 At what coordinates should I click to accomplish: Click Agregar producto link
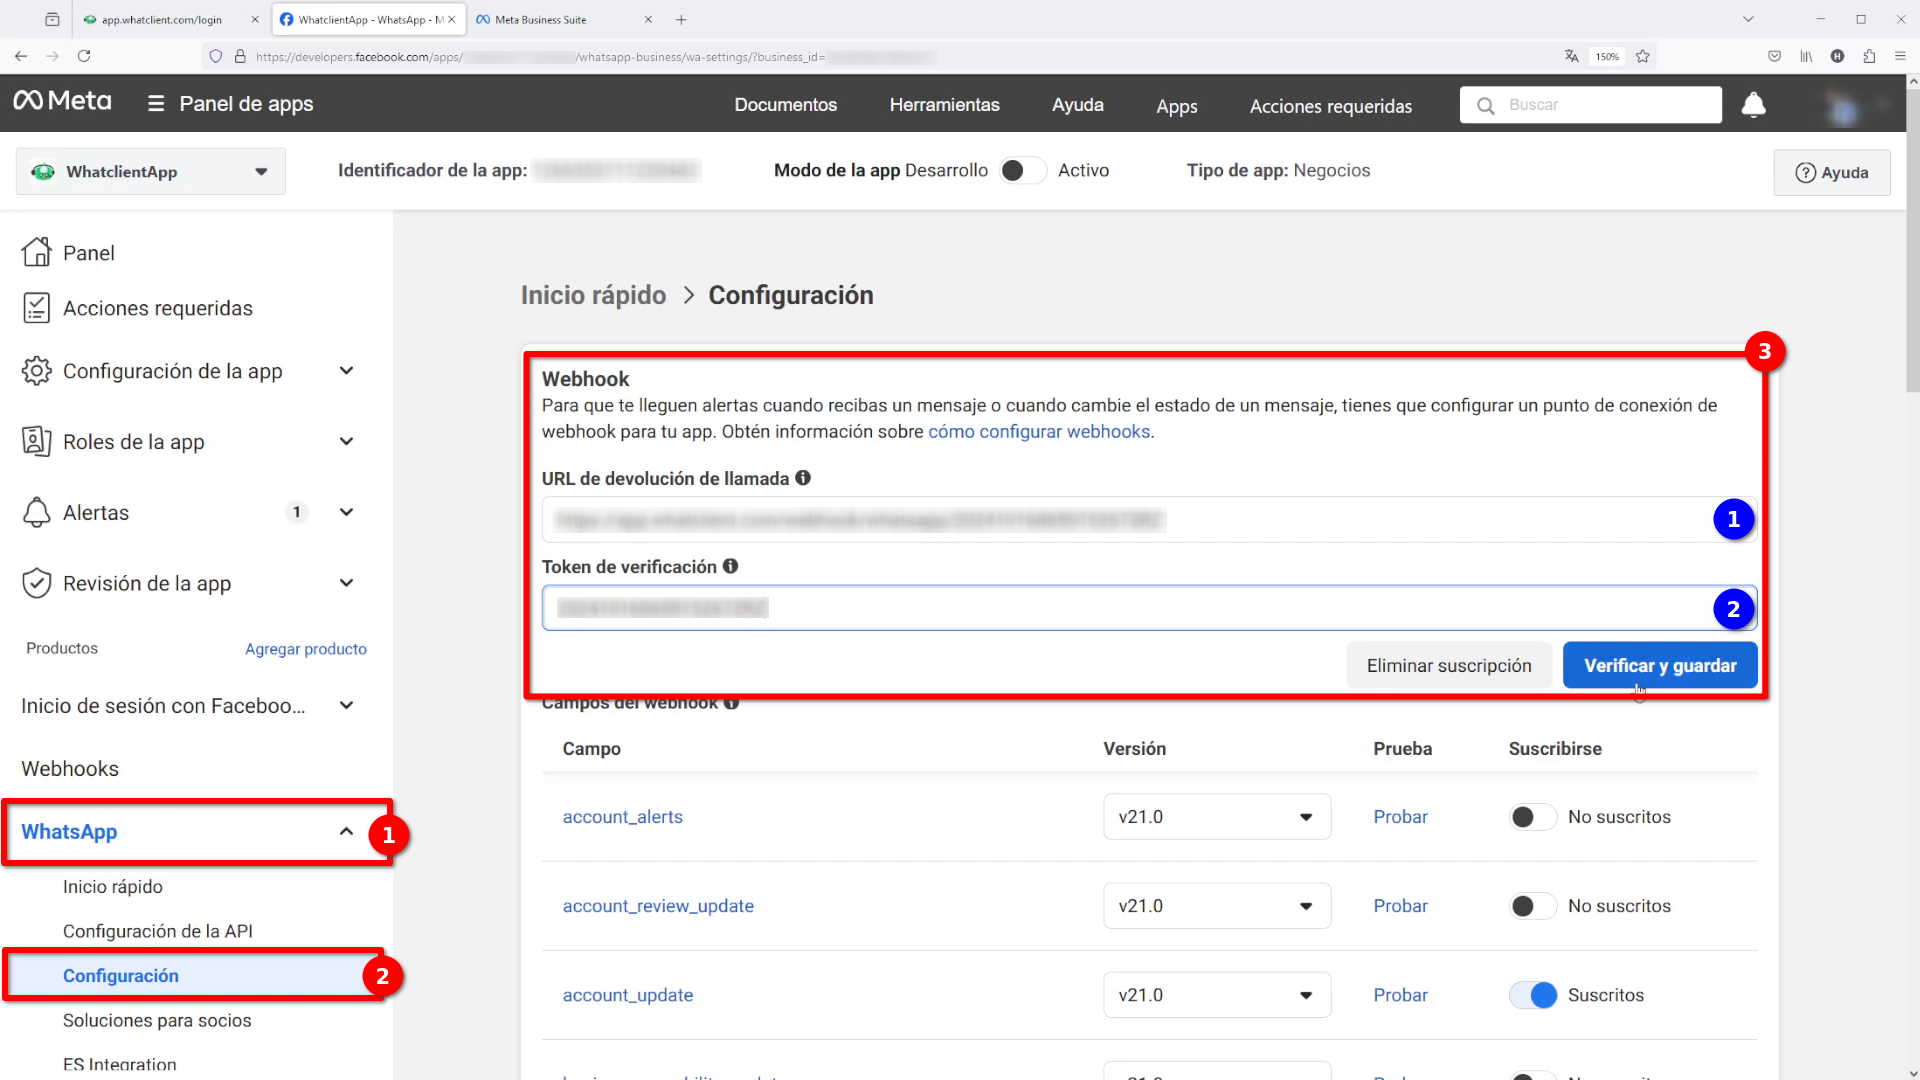point(306,649)
